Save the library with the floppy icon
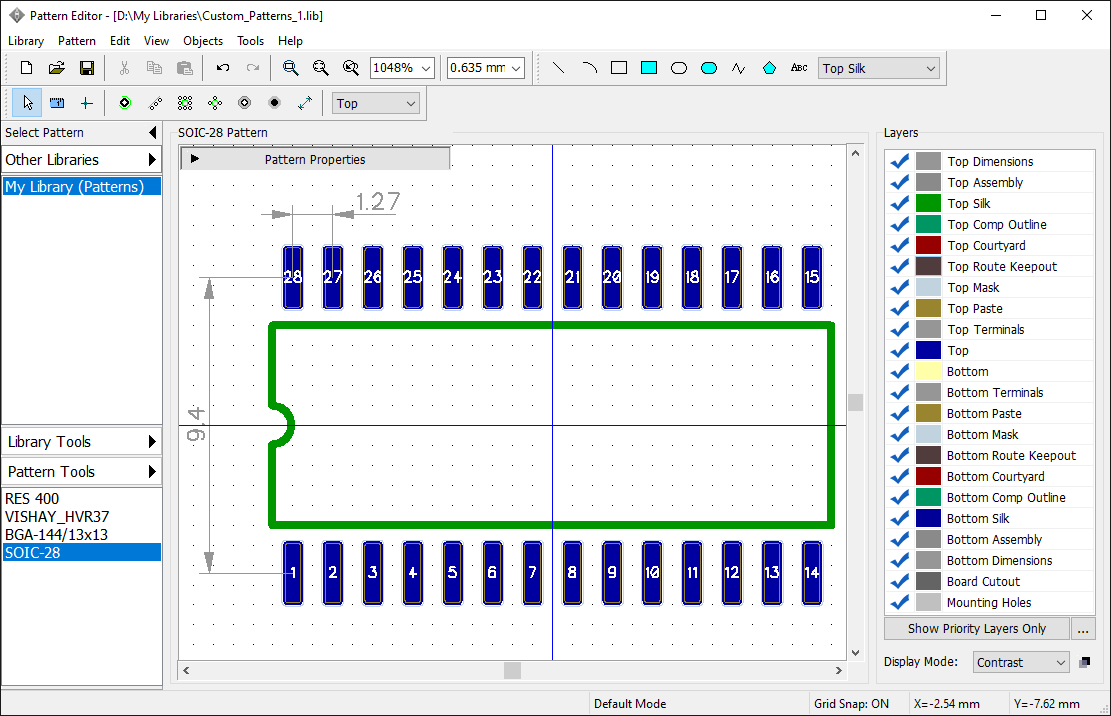1111x716 pixels. (86, 68)
